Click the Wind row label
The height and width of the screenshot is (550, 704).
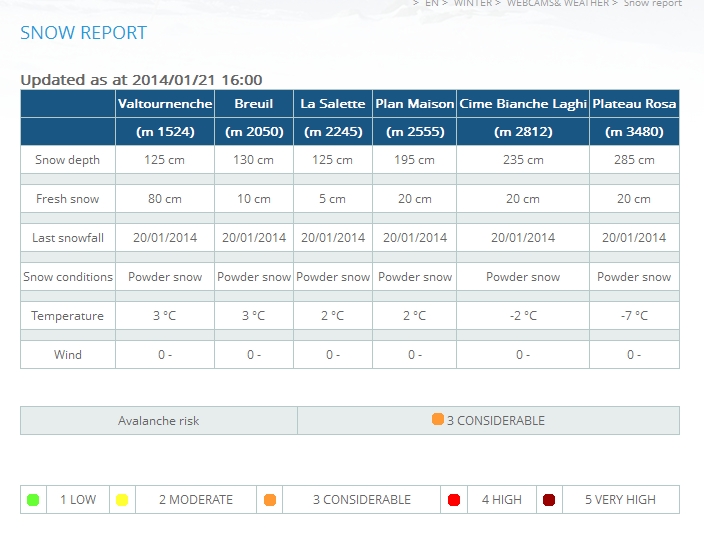click(x=67, y=355)
